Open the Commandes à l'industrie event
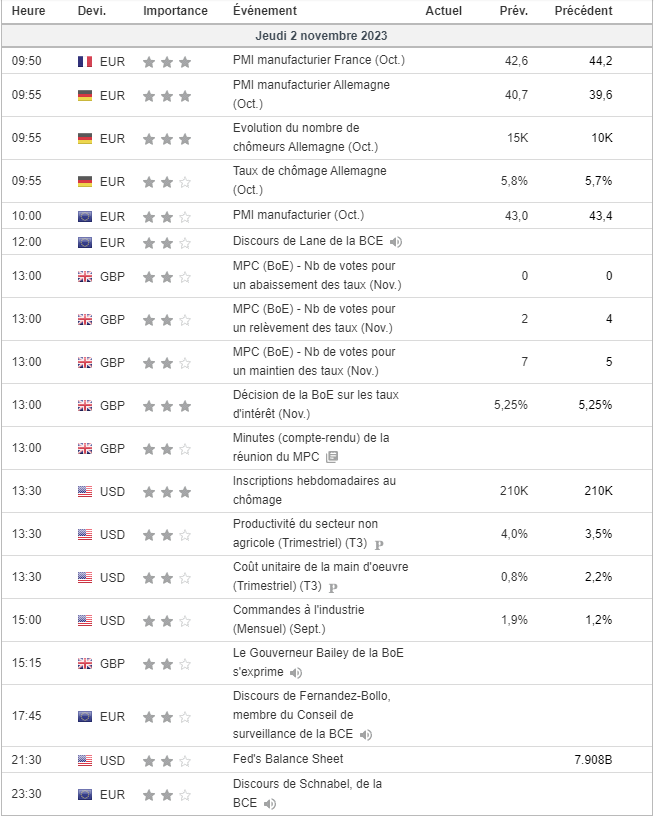 (298, 619)
